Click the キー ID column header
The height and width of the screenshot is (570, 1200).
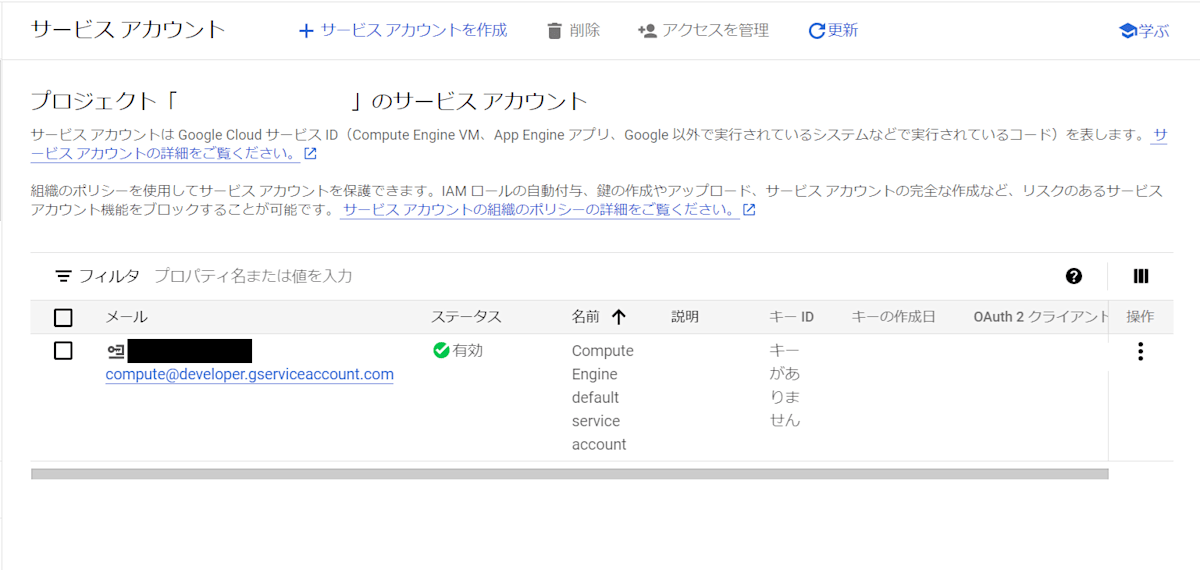pos(791,317)
